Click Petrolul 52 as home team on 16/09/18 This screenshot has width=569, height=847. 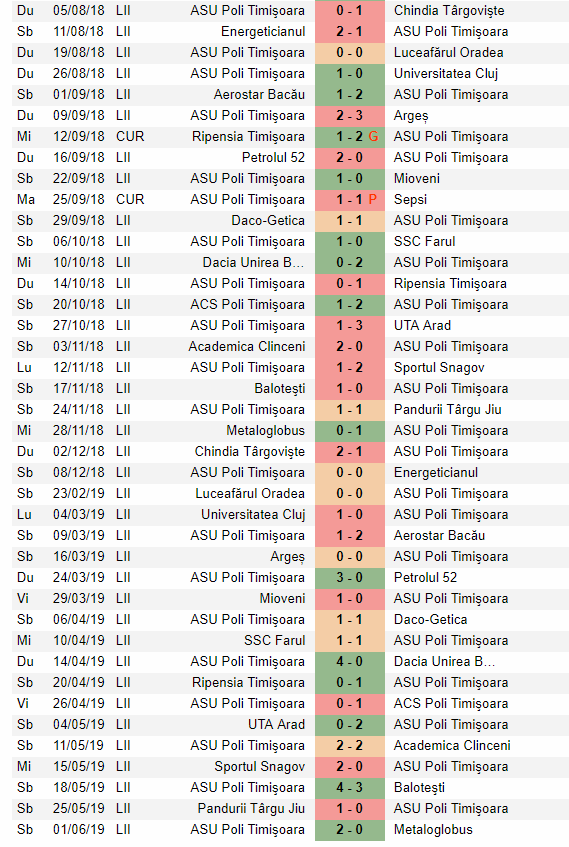click(273, 158)
